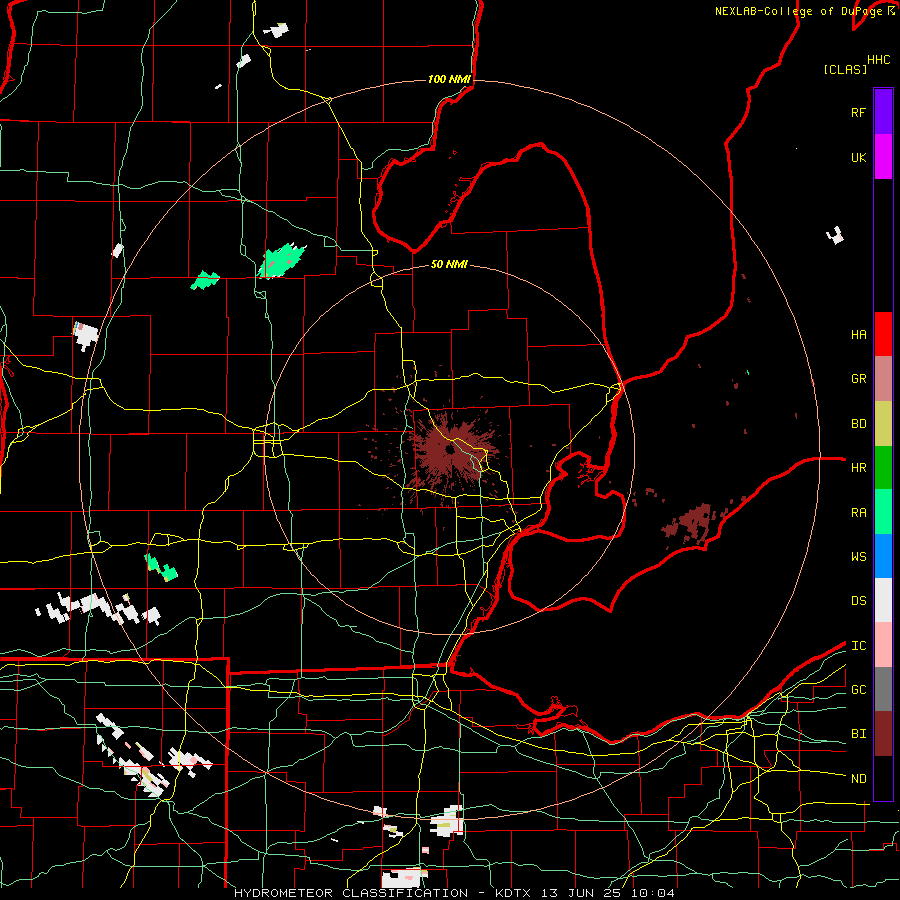
Task: Click the BI brown legend swatch
Action: 883,734
